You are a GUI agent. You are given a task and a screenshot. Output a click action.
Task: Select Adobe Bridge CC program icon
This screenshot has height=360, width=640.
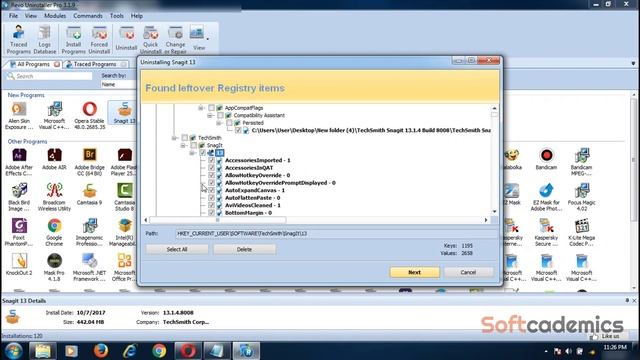click(89, 162)
